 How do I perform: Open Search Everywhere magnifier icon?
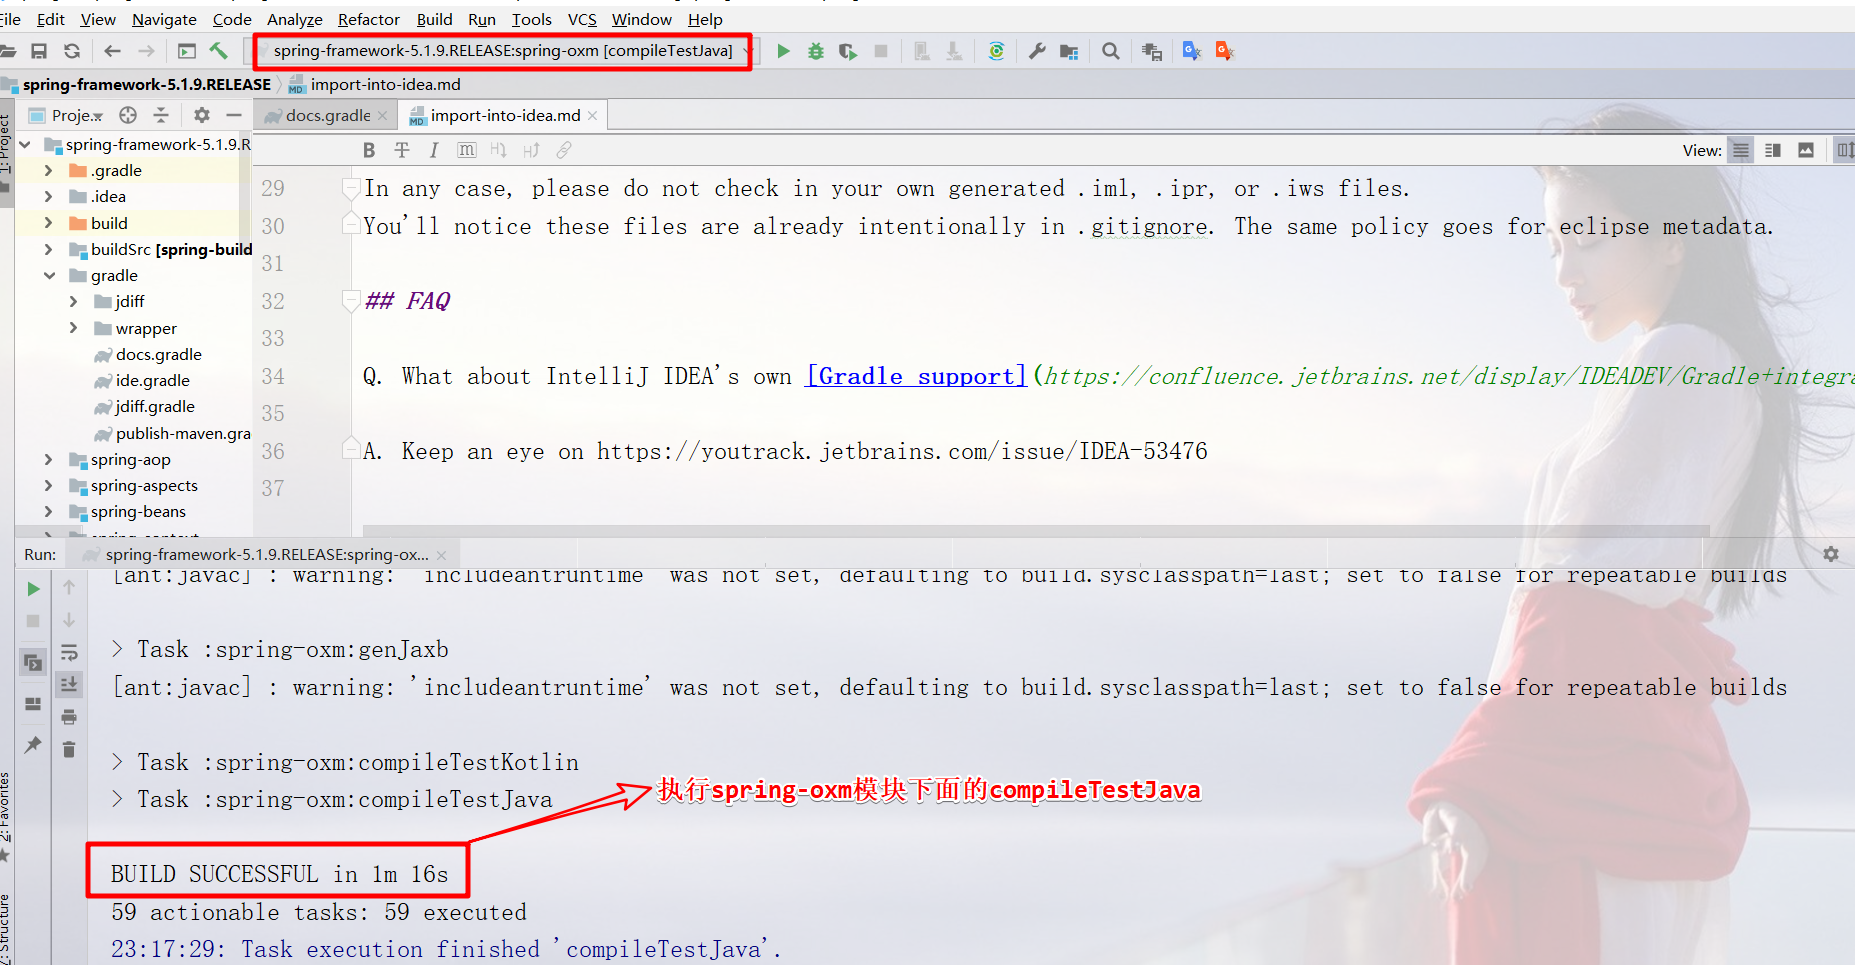point(1110,51)
